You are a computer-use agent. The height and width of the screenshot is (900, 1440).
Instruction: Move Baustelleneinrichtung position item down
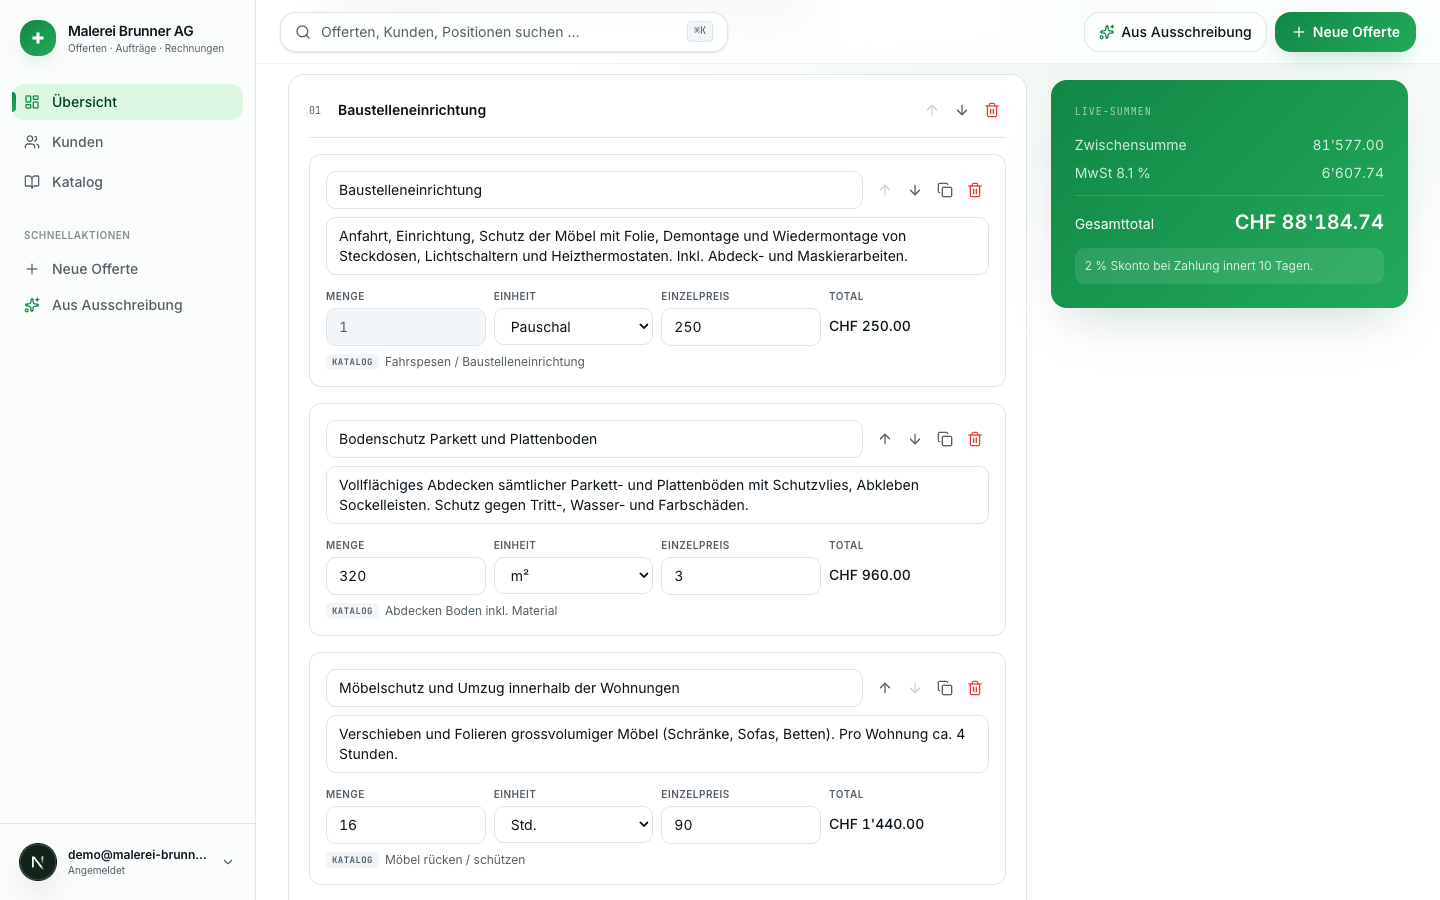pos(915,190)
